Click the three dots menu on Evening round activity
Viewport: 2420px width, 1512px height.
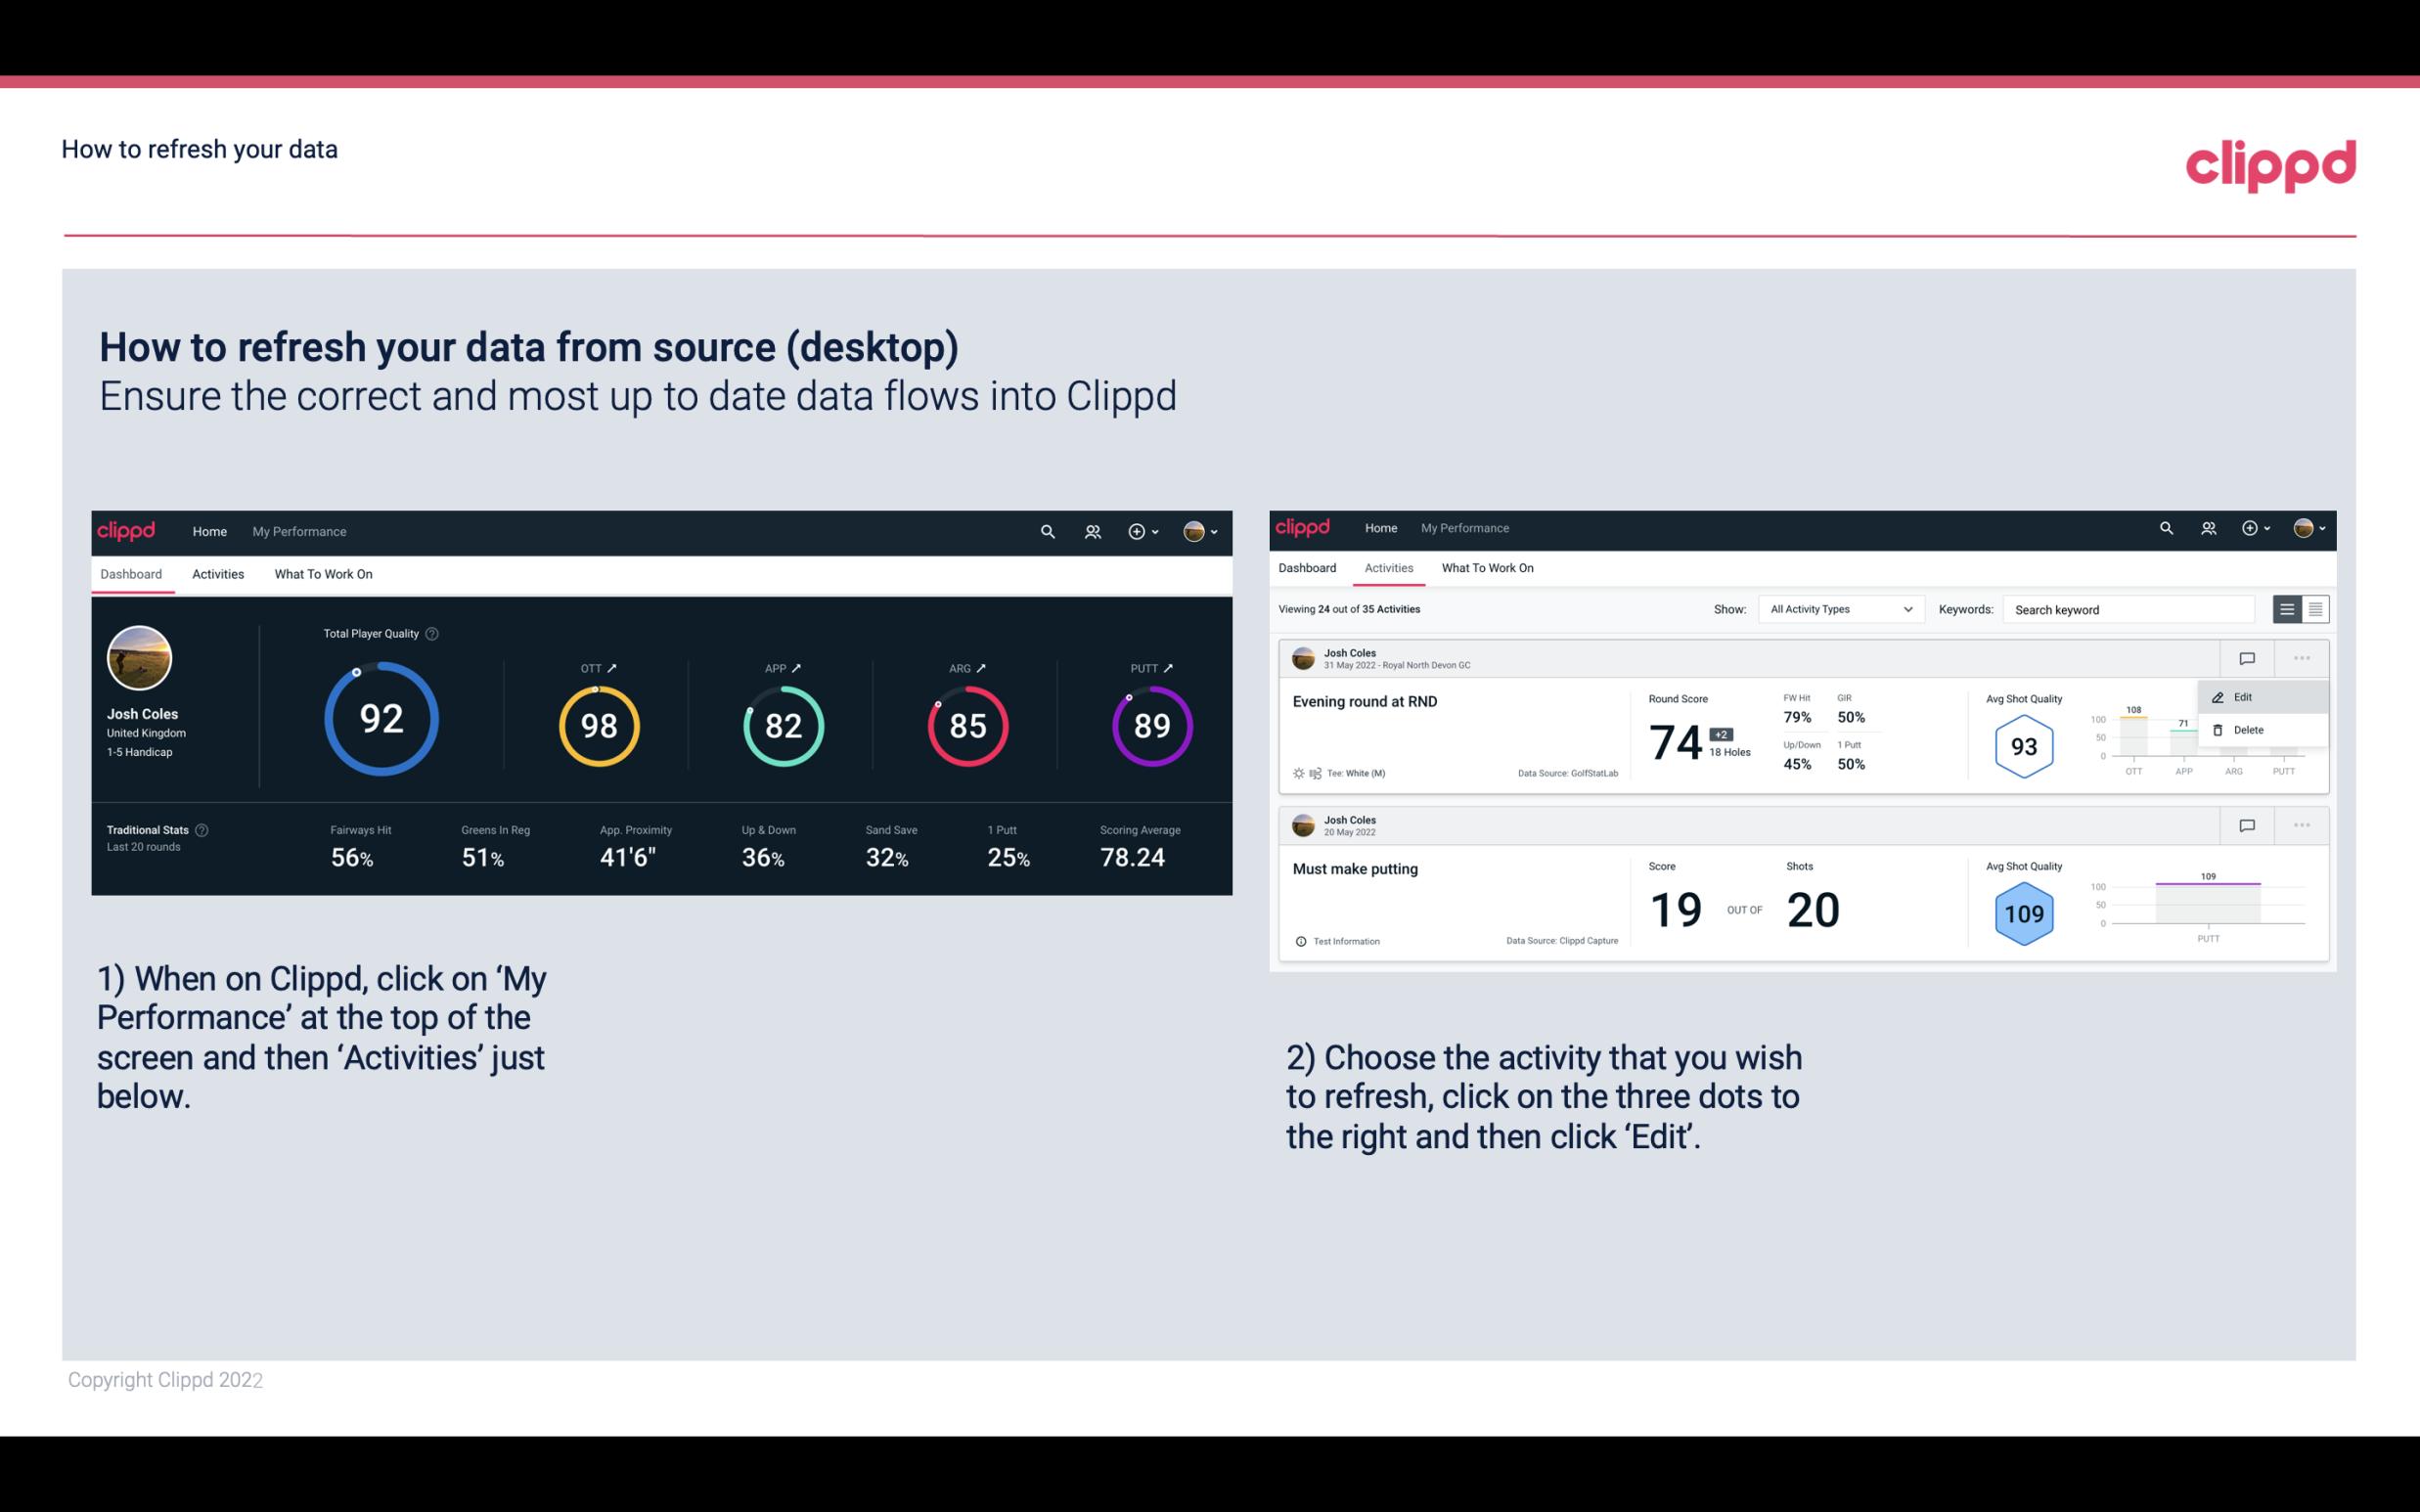point(2302,656)
